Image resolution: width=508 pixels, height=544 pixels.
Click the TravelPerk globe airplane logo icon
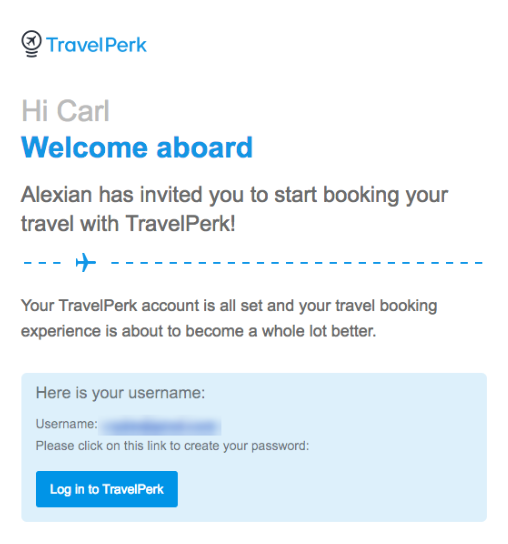coord(31,44)
